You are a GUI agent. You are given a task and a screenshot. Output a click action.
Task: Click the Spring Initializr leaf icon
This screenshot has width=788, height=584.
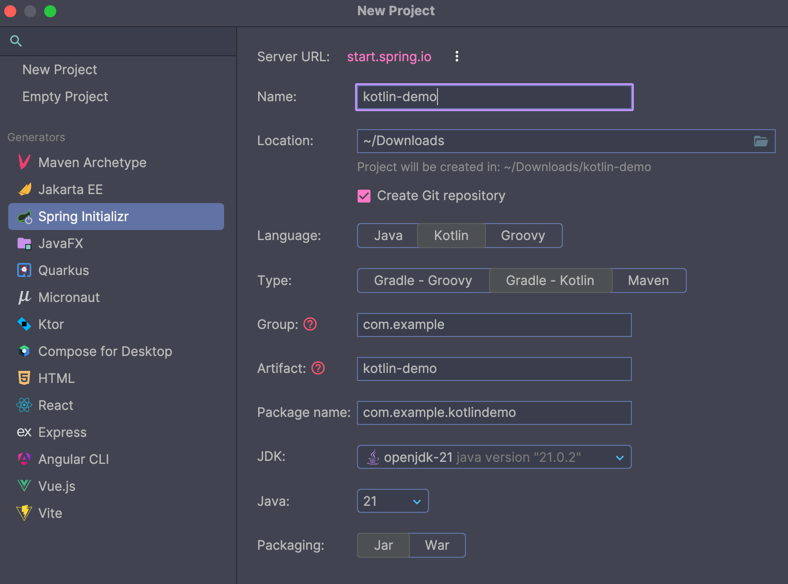25,217
